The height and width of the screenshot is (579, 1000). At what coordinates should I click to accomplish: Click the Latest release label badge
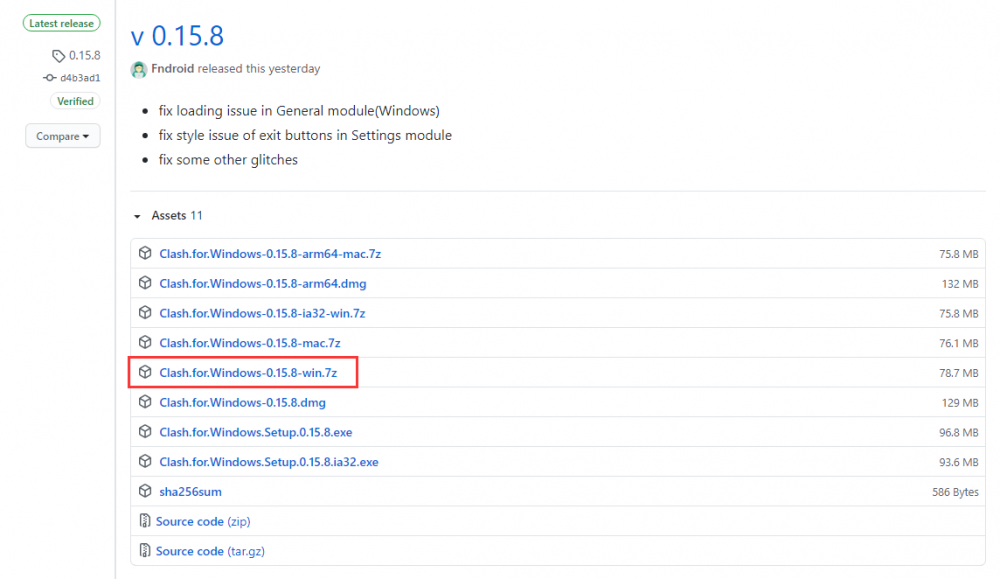pyautogui.click(x=62, y=23)
